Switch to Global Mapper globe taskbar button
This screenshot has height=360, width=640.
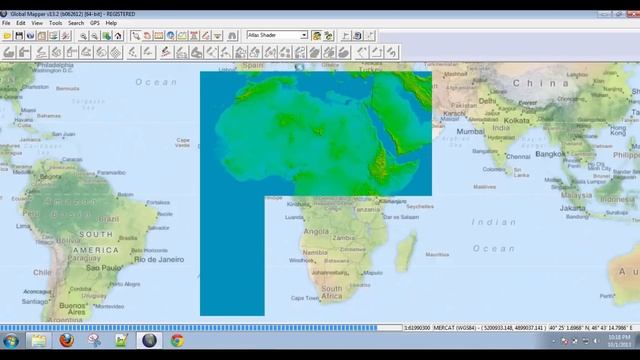[149, 340]
